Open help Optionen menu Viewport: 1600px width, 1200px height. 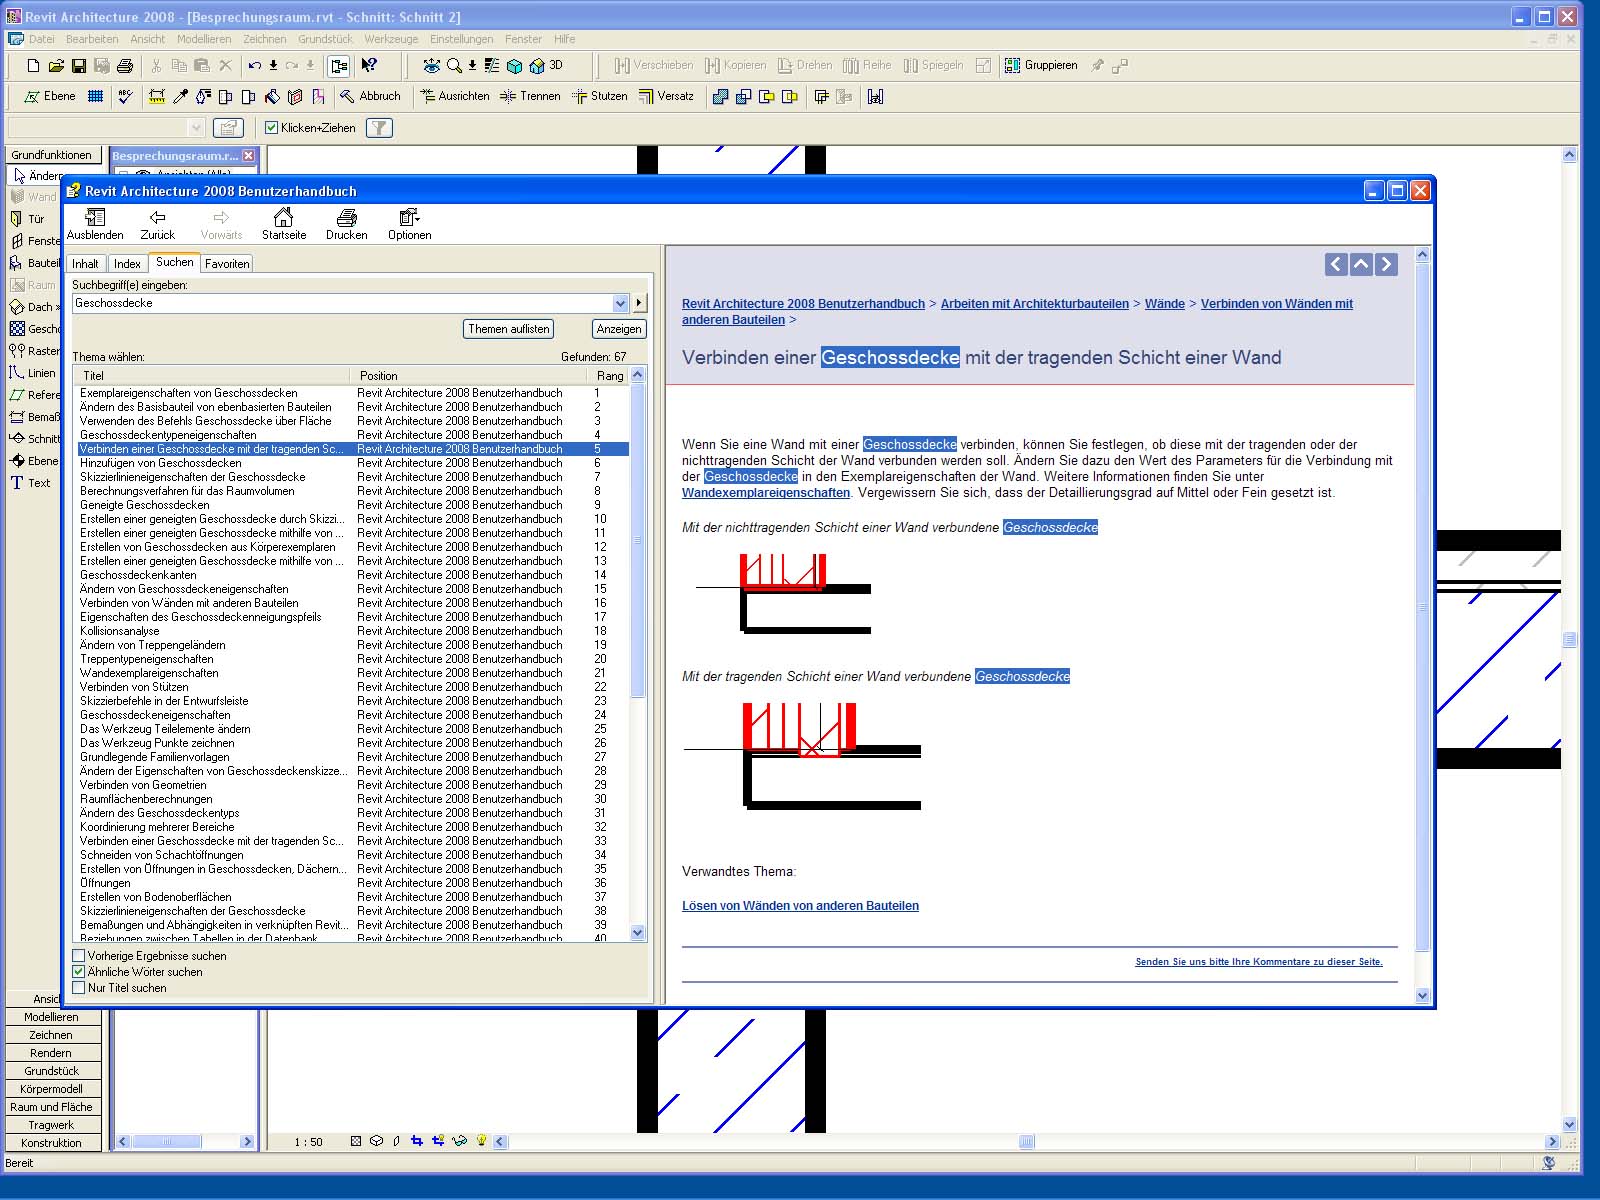[410, 224]
